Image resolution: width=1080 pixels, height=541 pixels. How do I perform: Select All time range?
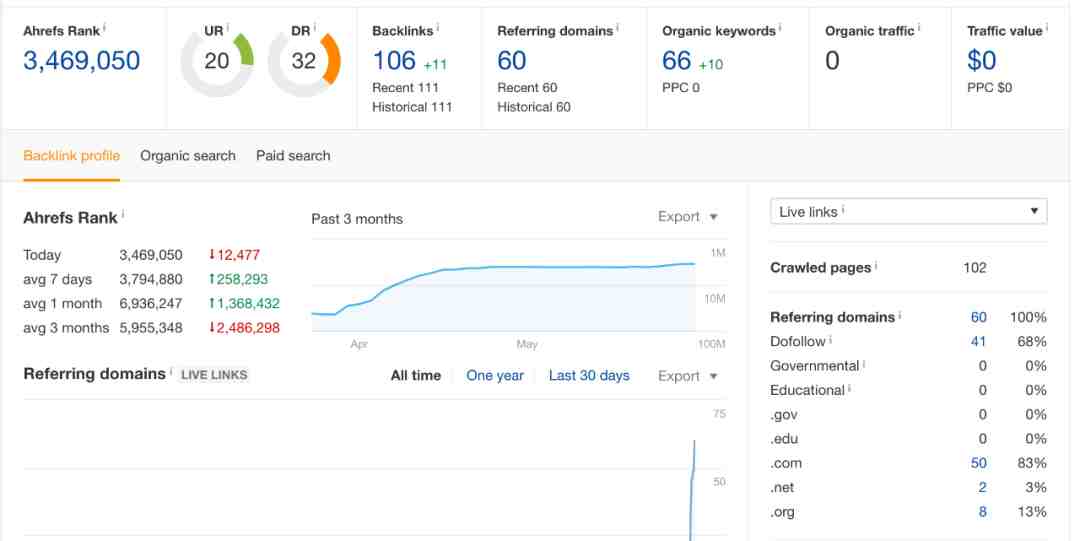click(416, 376)
